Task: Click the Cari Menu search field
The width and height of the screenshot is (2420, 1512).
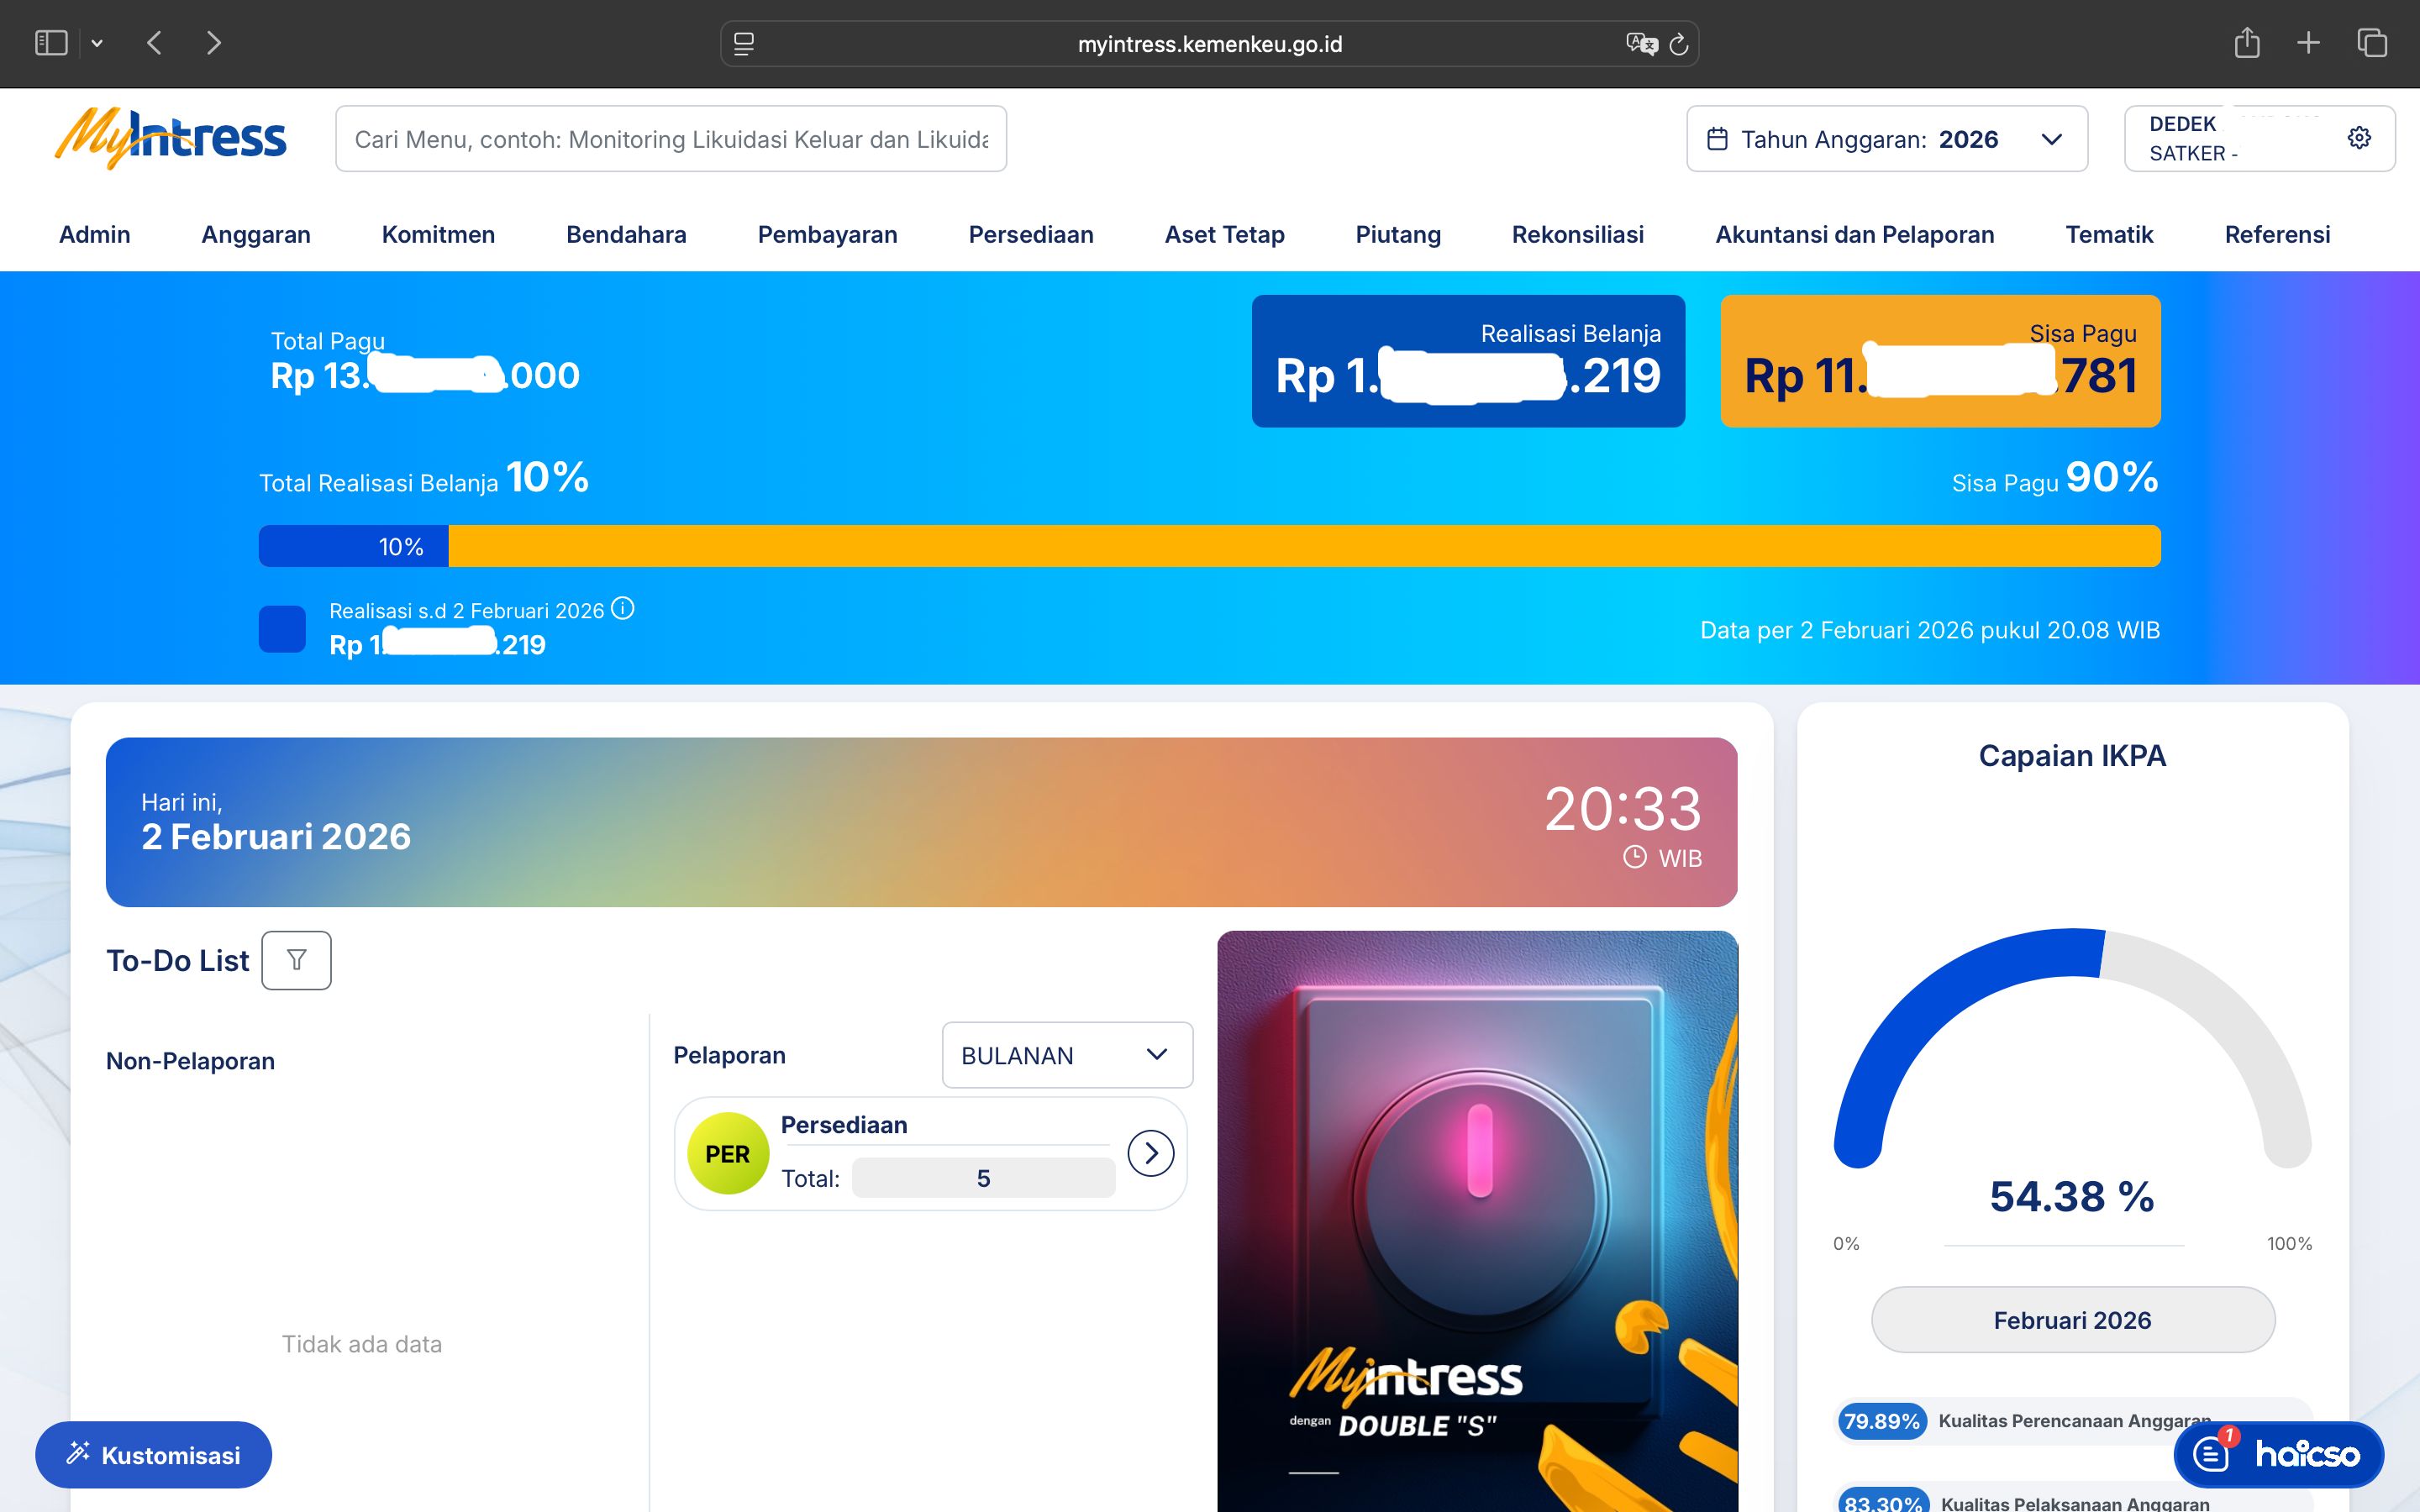Action: 670,139
